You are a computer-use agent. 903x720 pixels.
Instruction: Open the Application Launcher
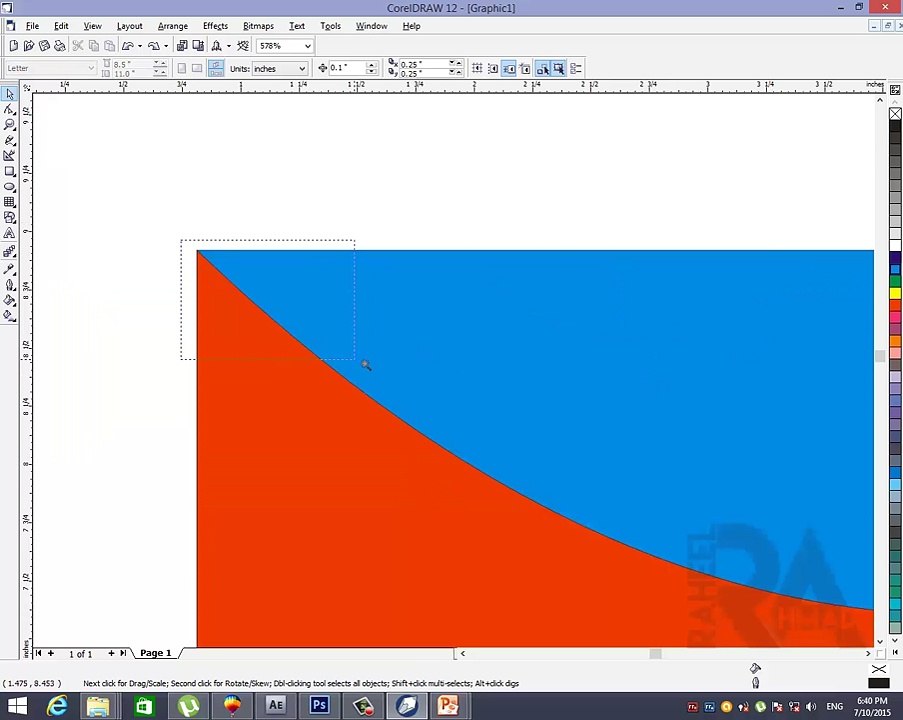coord(217,46)
